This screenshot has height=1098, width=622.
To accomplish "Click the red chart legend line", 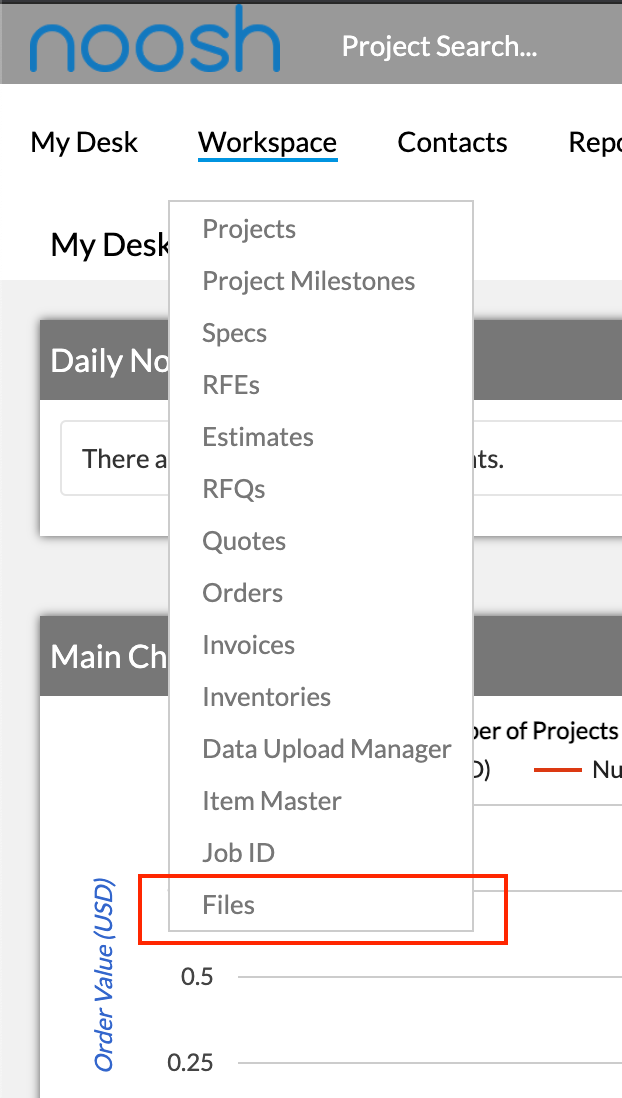I will (x=558, y=770).
